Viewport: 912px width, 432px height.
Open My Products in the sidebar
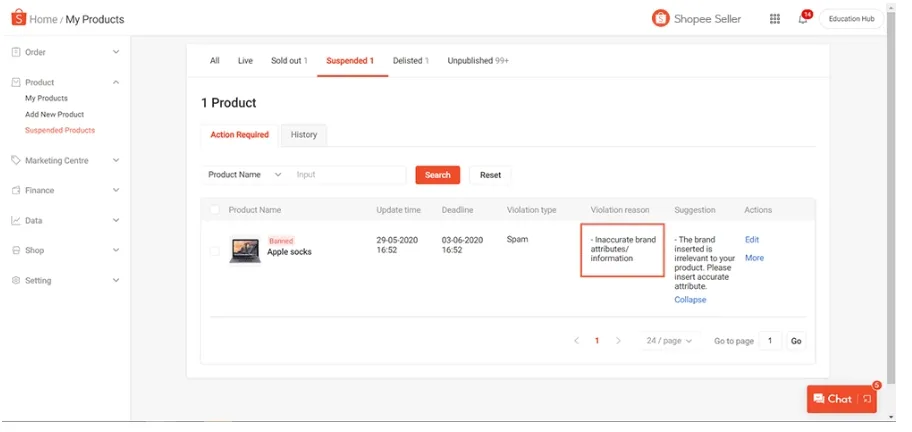(x=46, y=98)
